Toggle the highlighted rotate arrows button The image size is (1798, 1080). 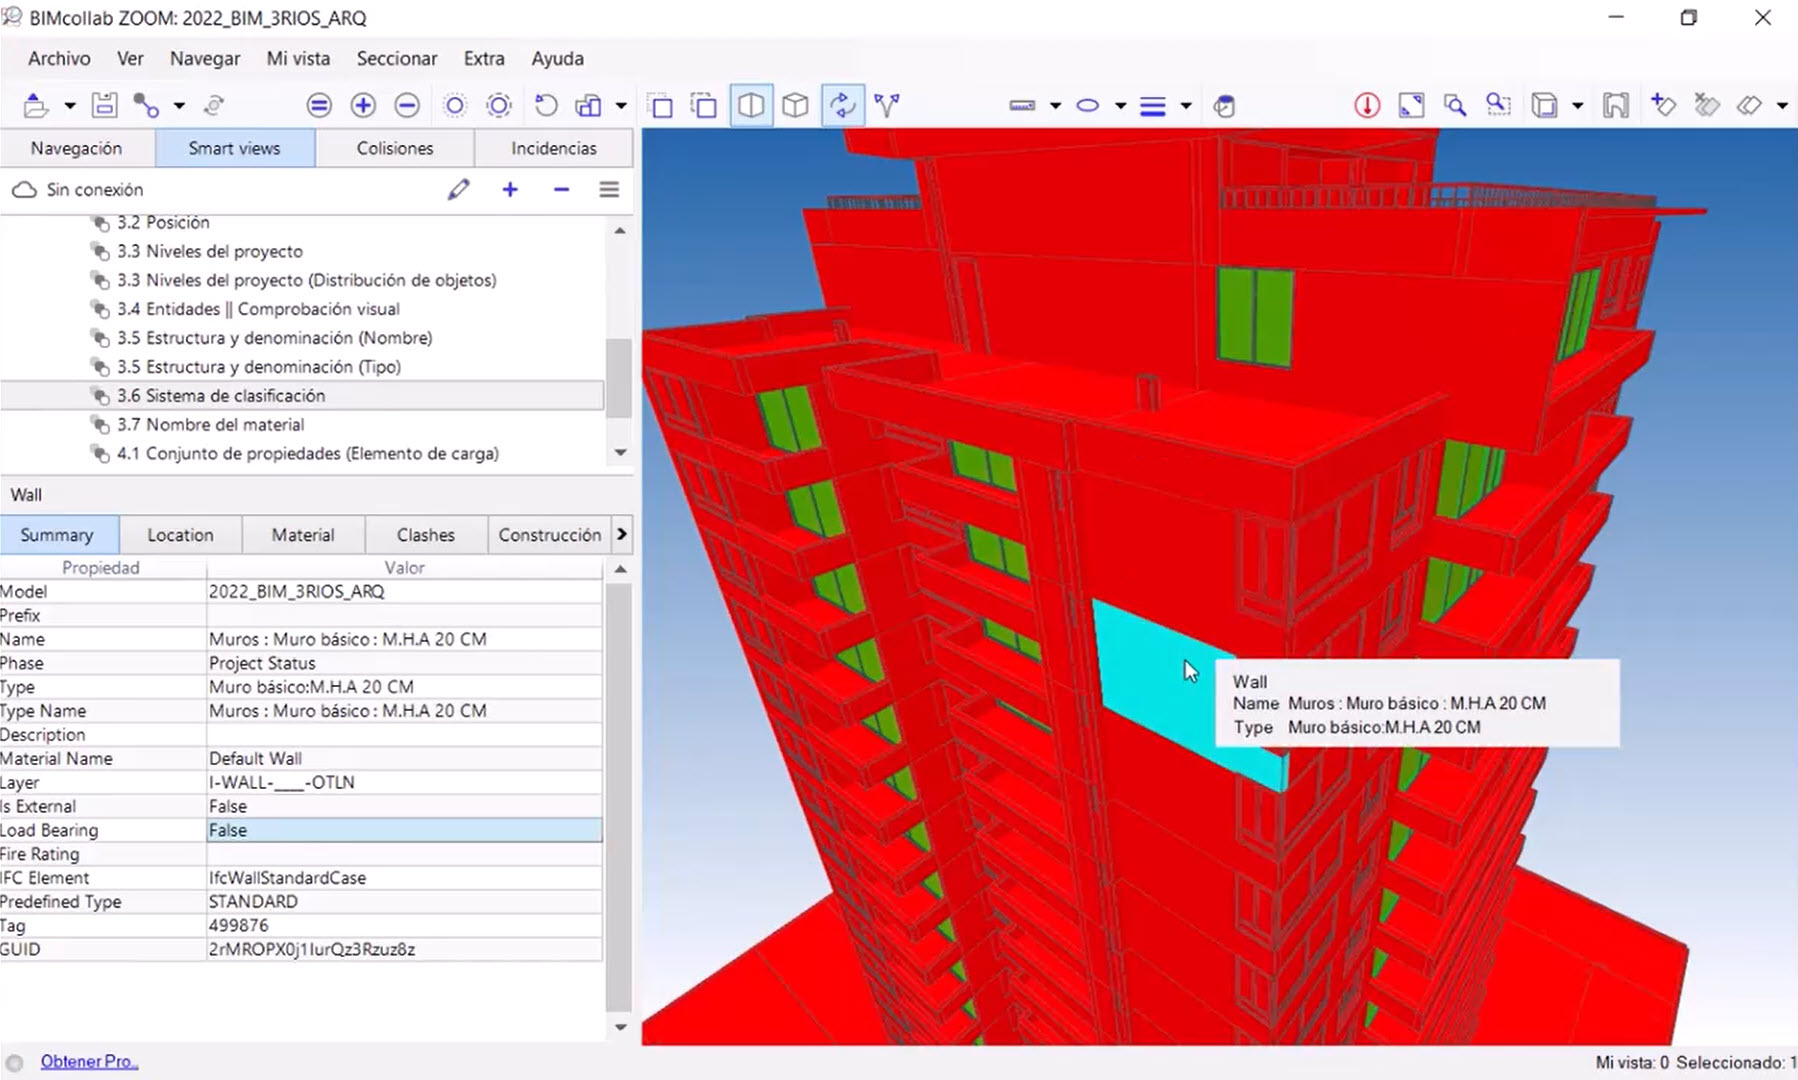(x=842, y=105)
